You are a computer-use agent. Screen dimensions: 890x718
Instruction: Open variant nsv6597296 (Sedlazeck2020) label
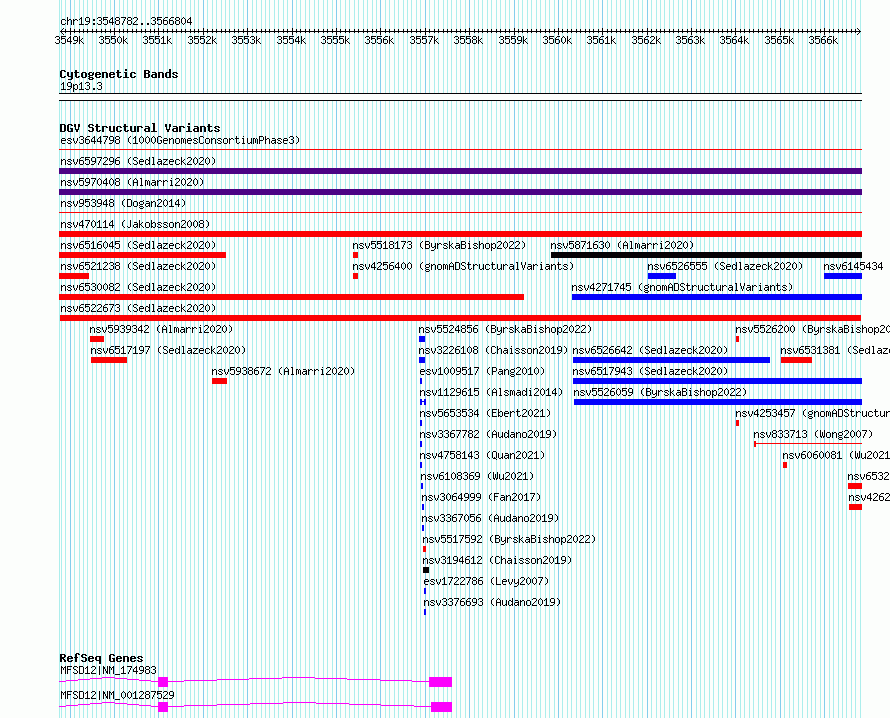(138, 161)
